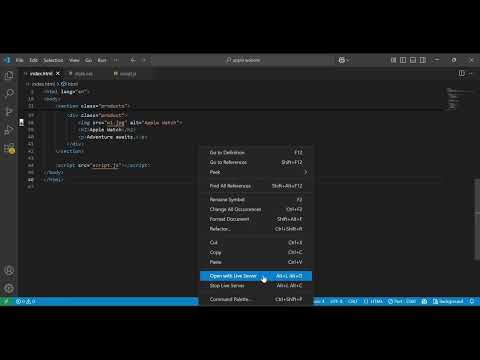480x360 pixels.
Task: Open the Run and Debug view
Action: (x=9, y=130)
